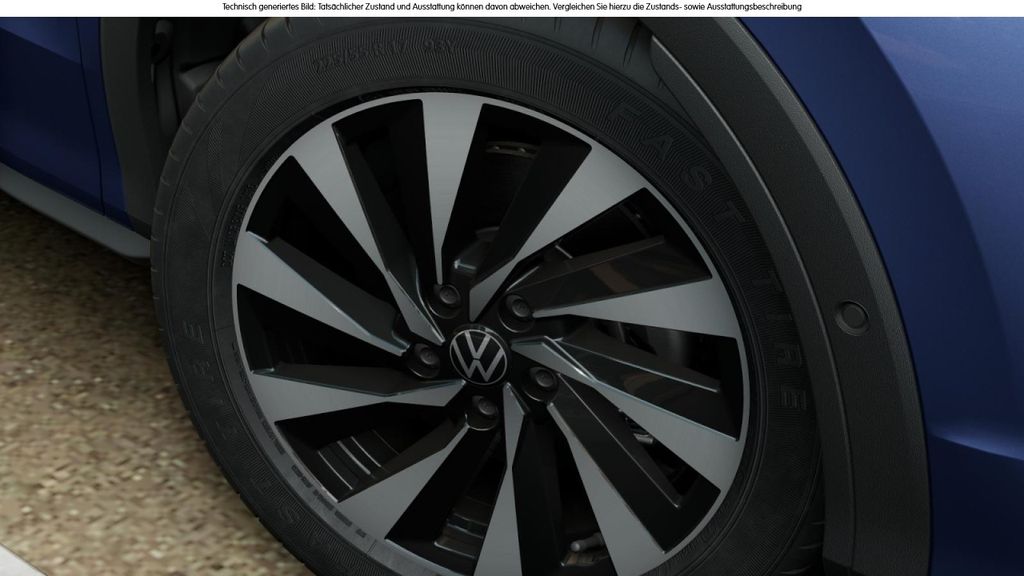This screenshot has width=1024, height=576.
Task: Click the upper-left lug bolt beside VW logo
Action: (446, 297)
